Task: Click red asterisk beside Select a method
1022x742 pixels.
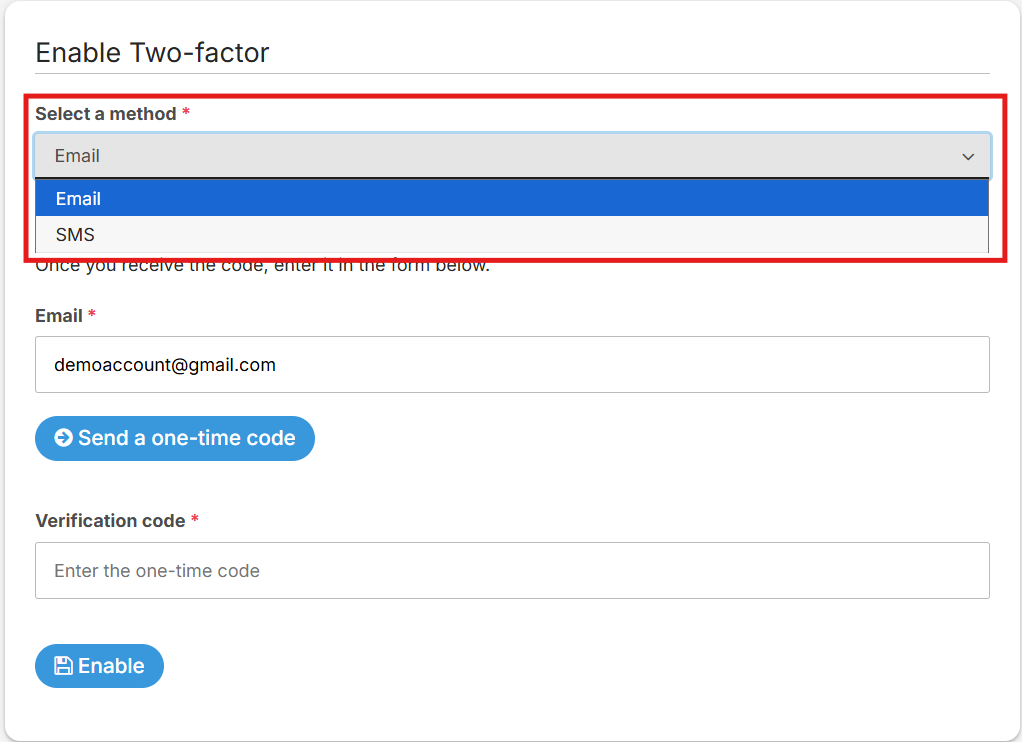Action: click(186, 114)
